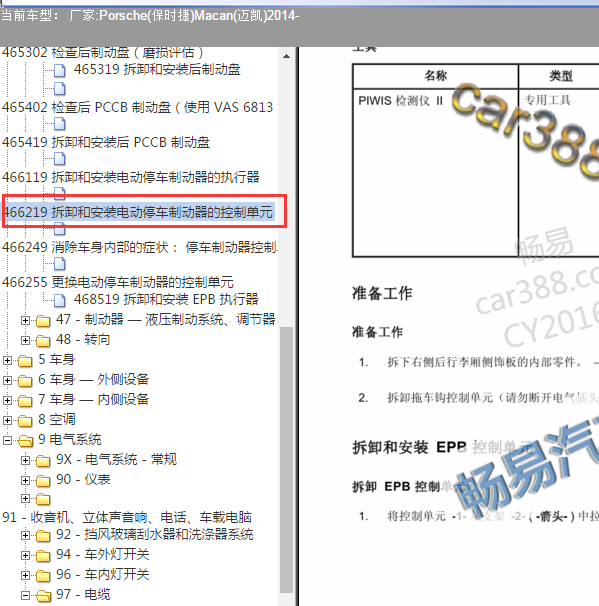Expand 90 - 仪表 folder
Image resolution: width=599 pixels, height=606 pixels.
point(26,480)
